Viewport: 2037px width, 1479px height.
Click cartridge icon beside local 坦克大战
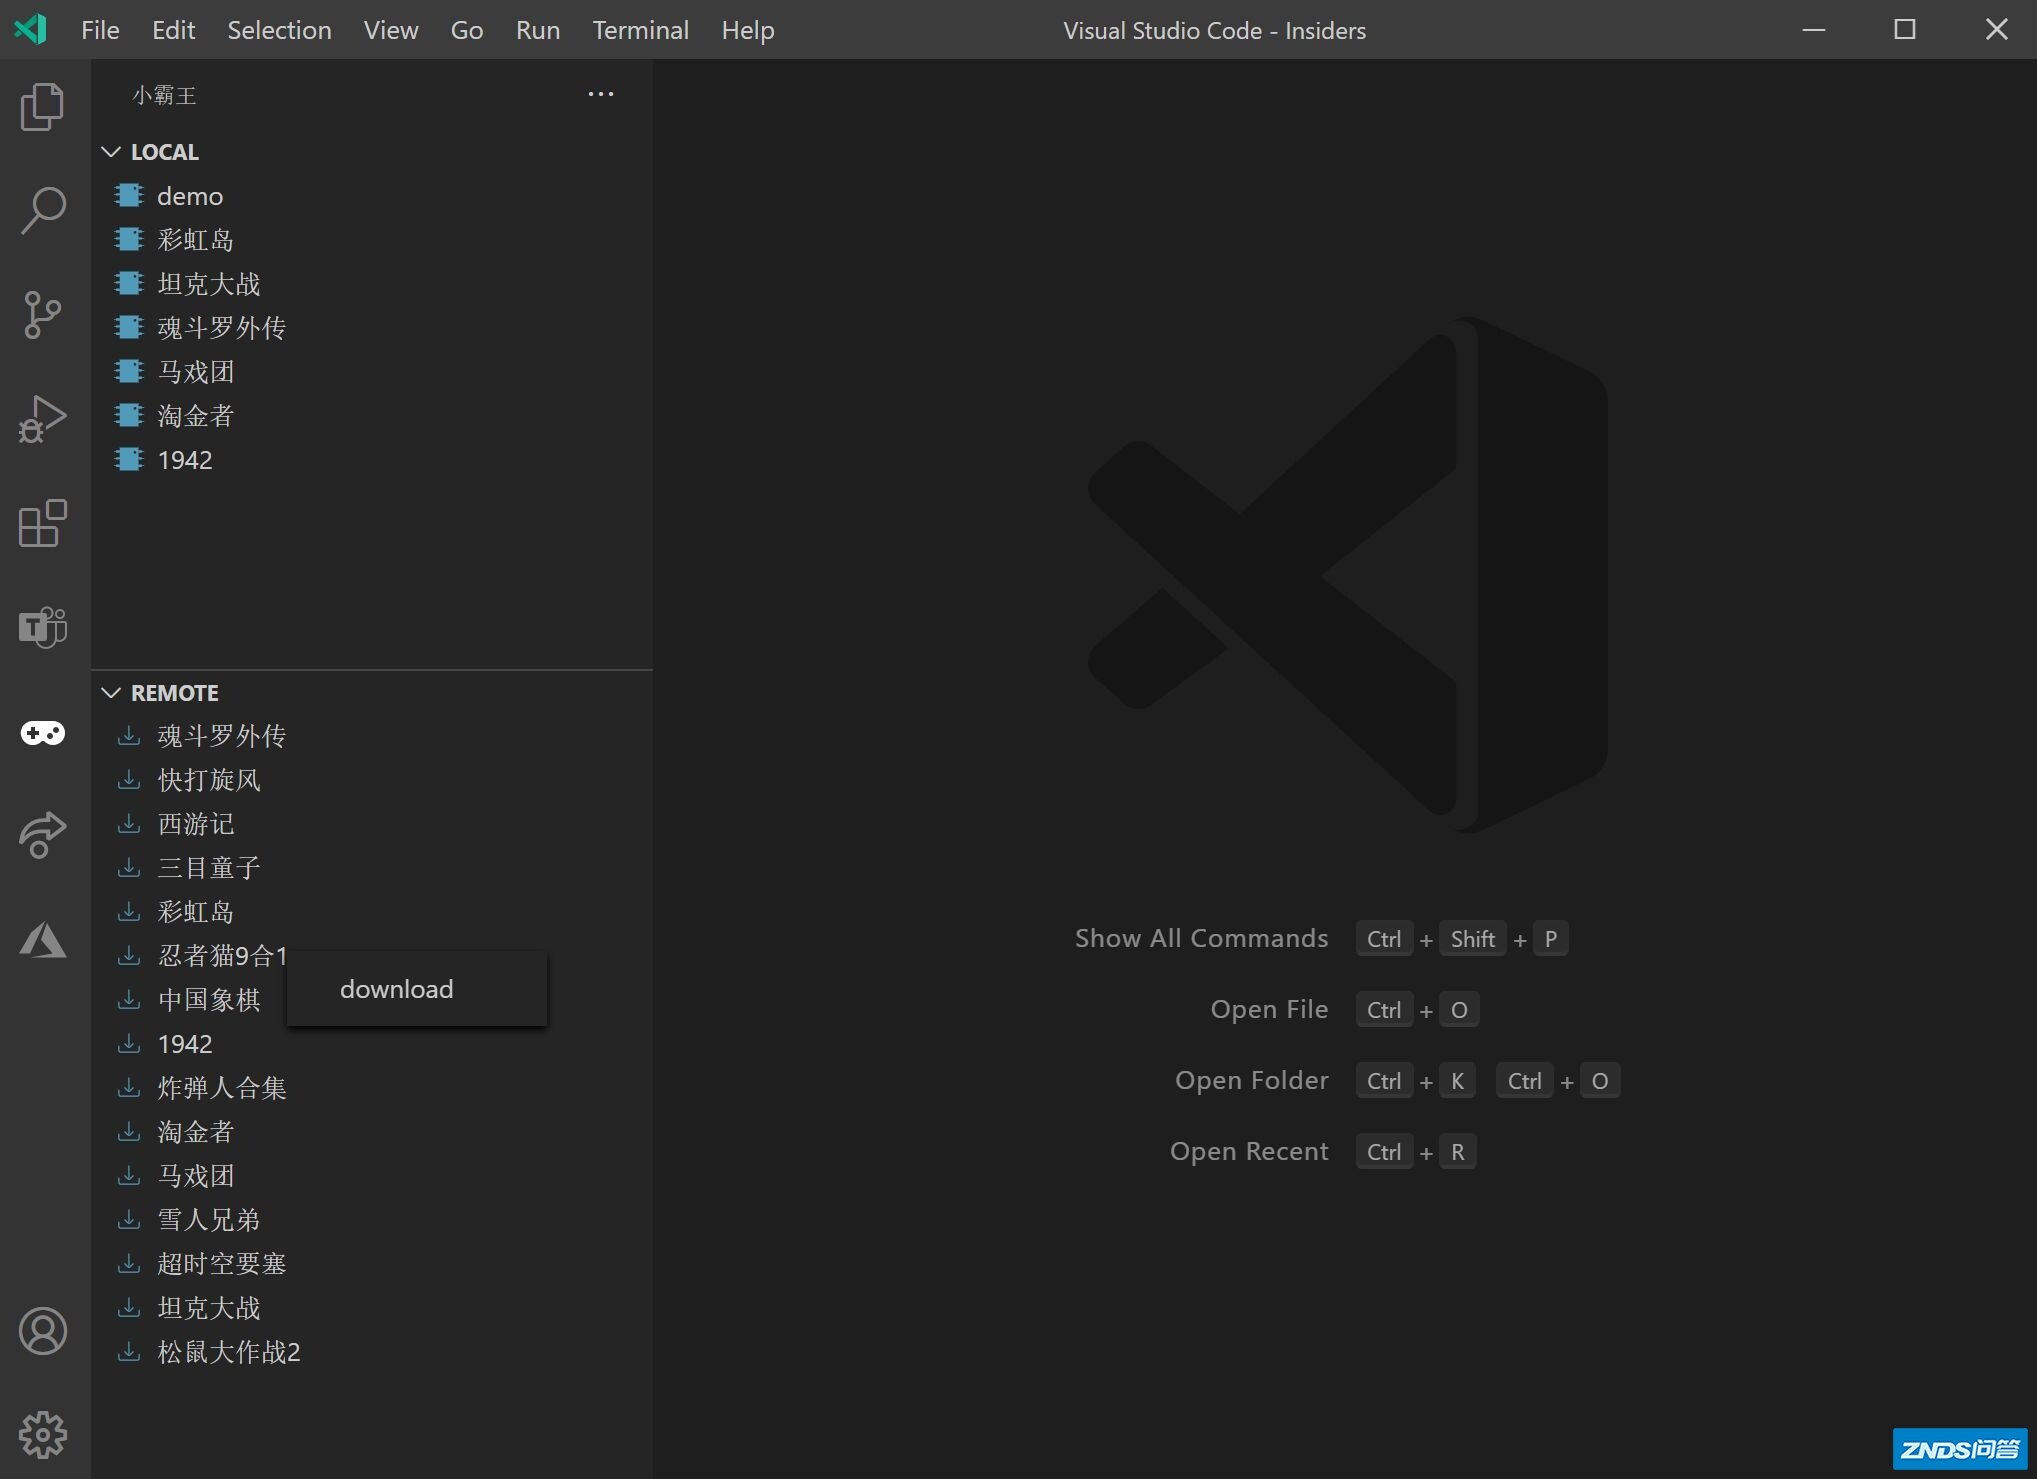(129, 283)
